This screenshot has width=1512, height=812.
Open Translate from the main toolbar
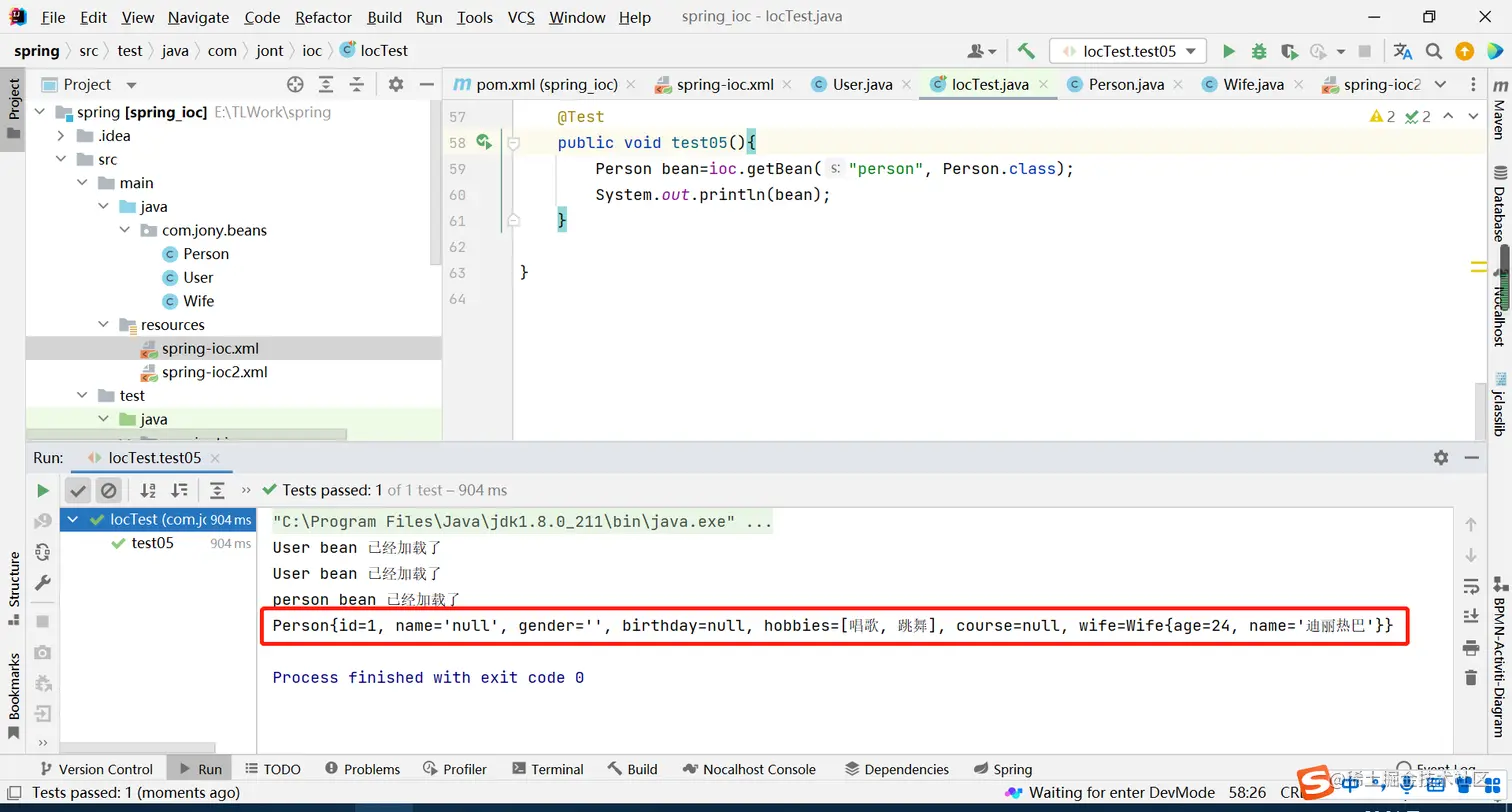point(1403,51)
